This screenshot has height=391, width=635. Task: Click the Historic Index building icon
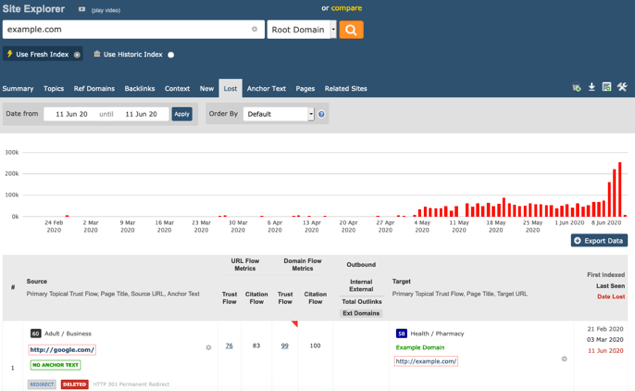(97, 54)
